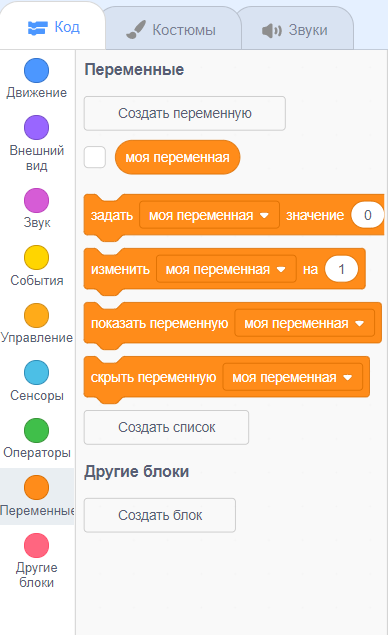This screenshot has height=635, width=388.
Task: Open dropdown in показать переменную block
Action: (x=305, y=323)
